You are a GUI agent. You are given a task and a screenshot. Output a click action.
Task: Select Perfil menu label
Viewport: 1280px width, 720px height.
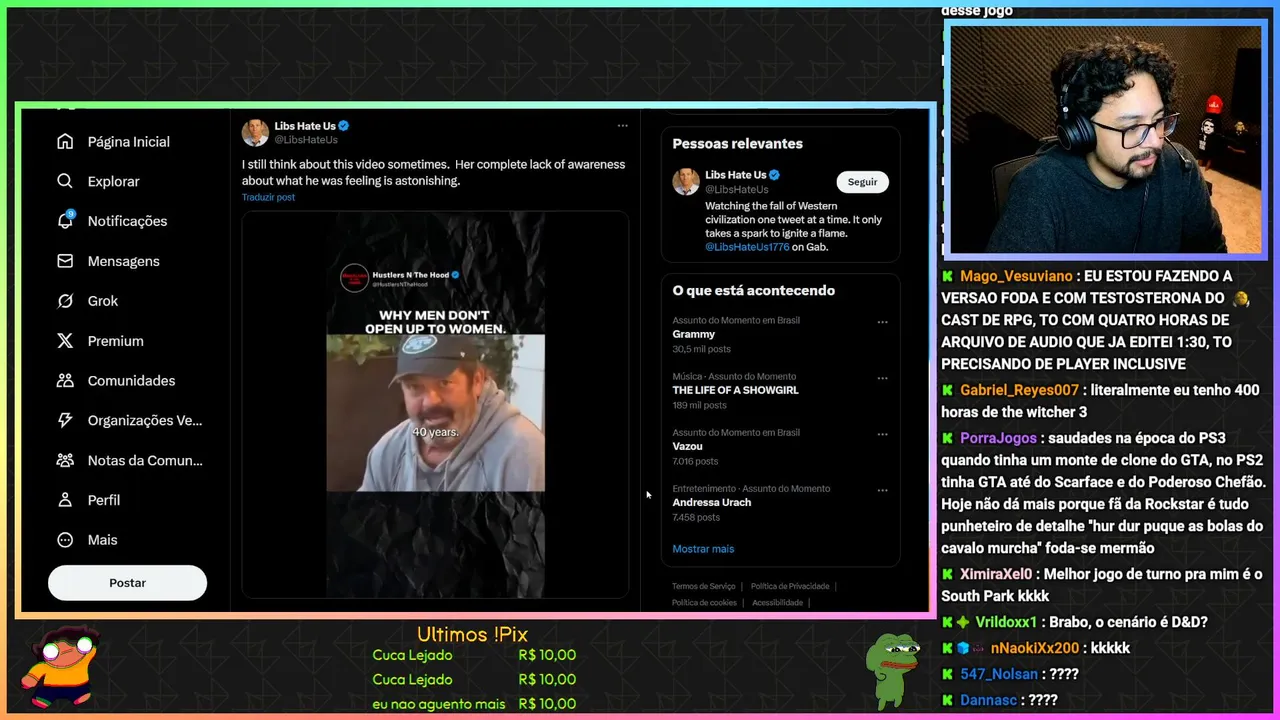coord(104,500)
